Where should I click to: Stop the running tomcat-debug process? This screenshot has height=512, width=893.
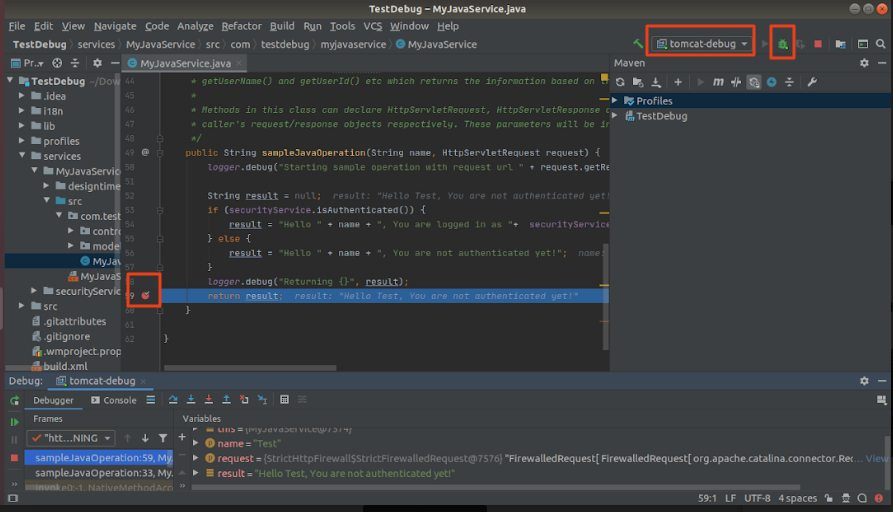click(818, 44)
